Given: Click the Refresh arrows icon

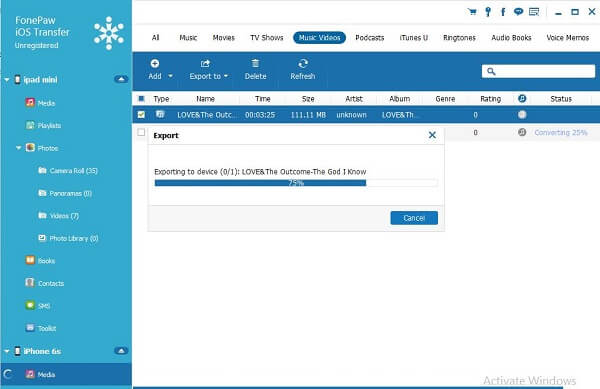Looking at the screenshot, I should 303,63.
